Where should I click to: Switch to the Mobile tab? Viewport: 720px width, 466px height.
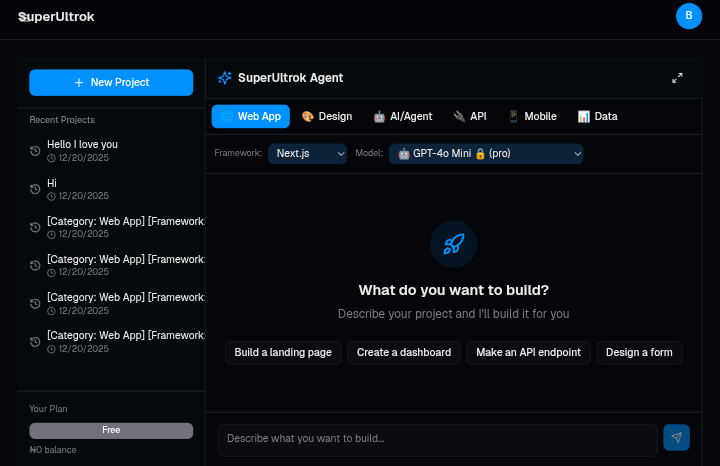pos(533,117)
